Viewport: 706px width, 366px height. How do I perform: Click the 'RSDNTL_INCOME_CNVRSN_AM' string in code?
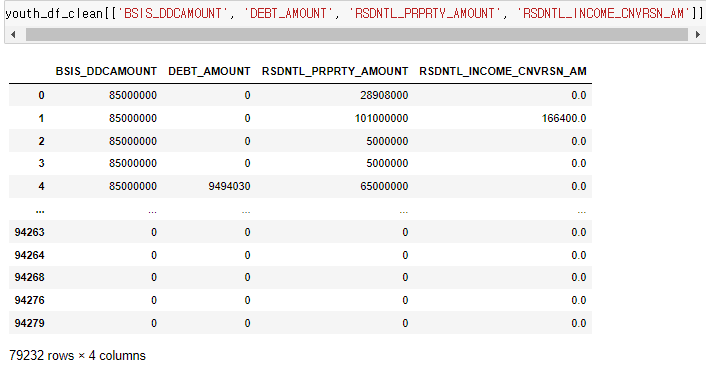tap(603, 14)
